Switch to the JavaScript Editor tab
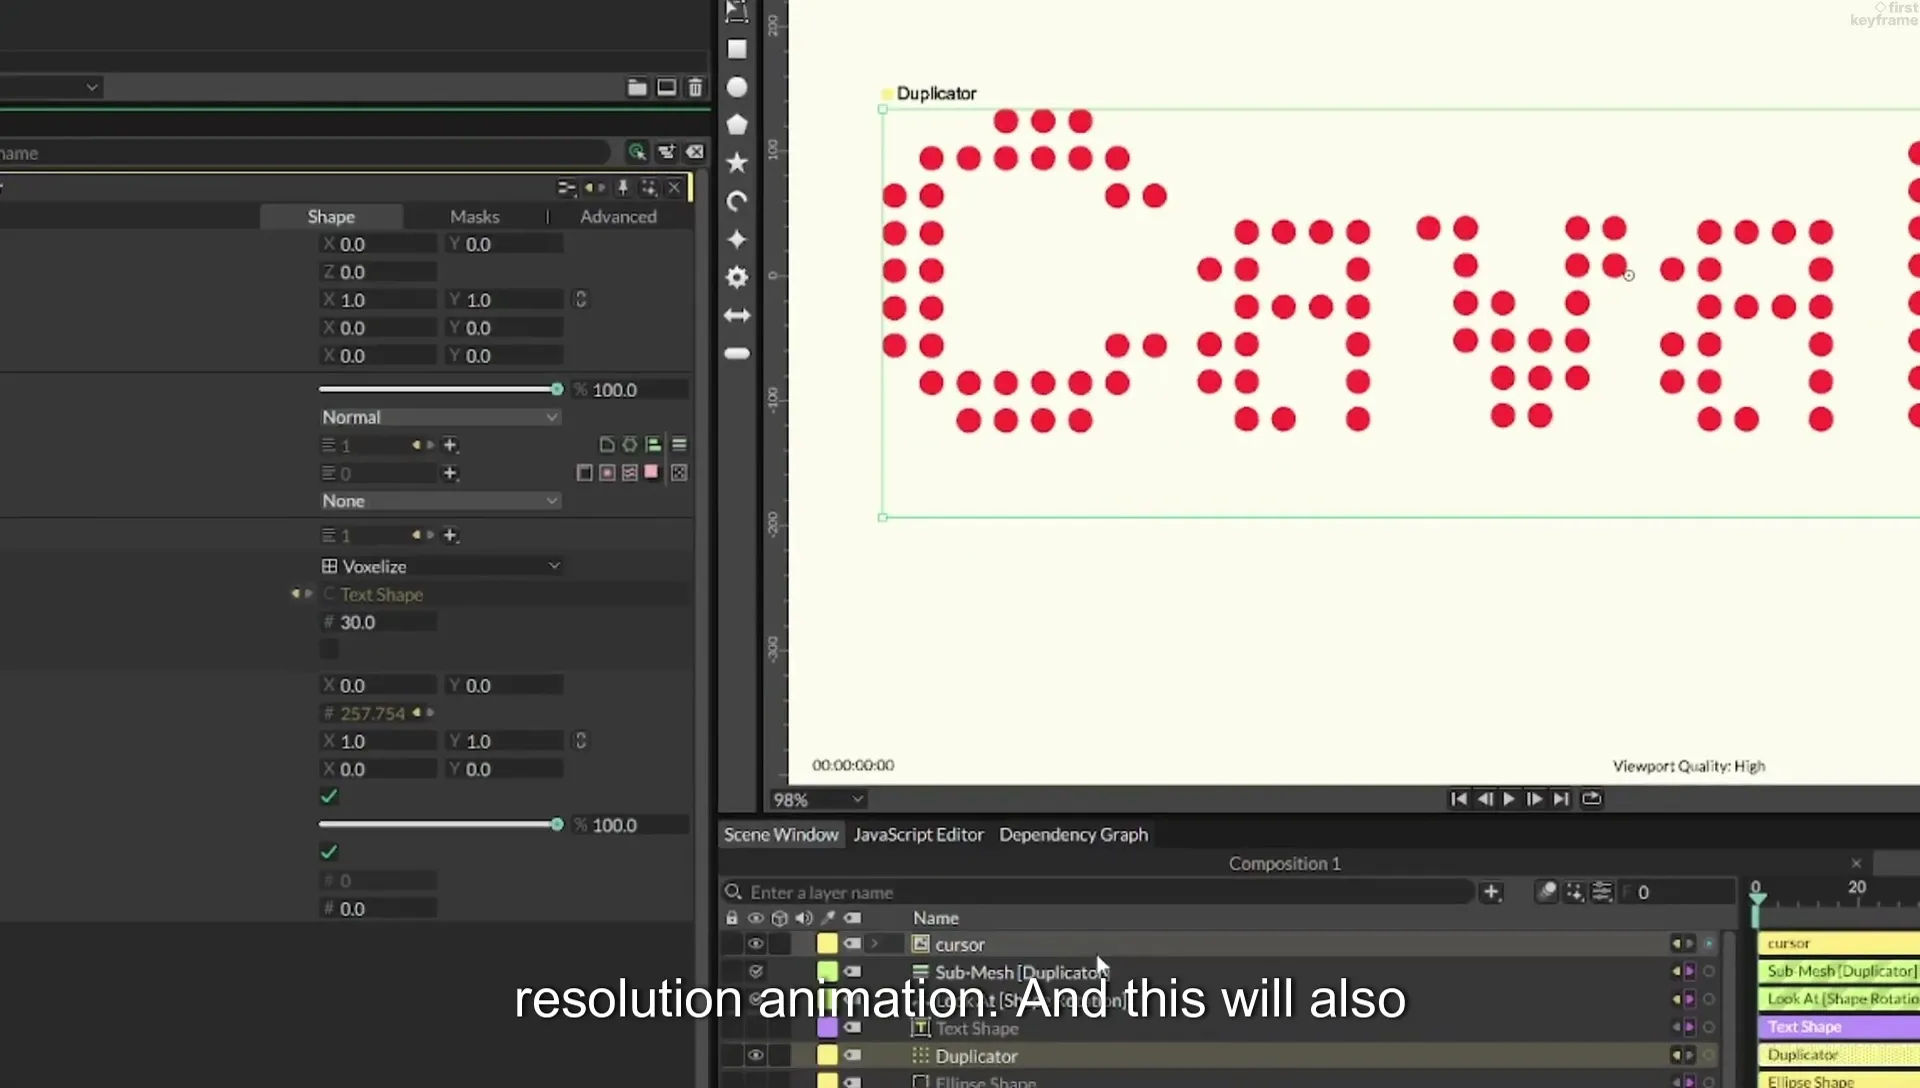1920x1088 pixels. coord(918,835)
